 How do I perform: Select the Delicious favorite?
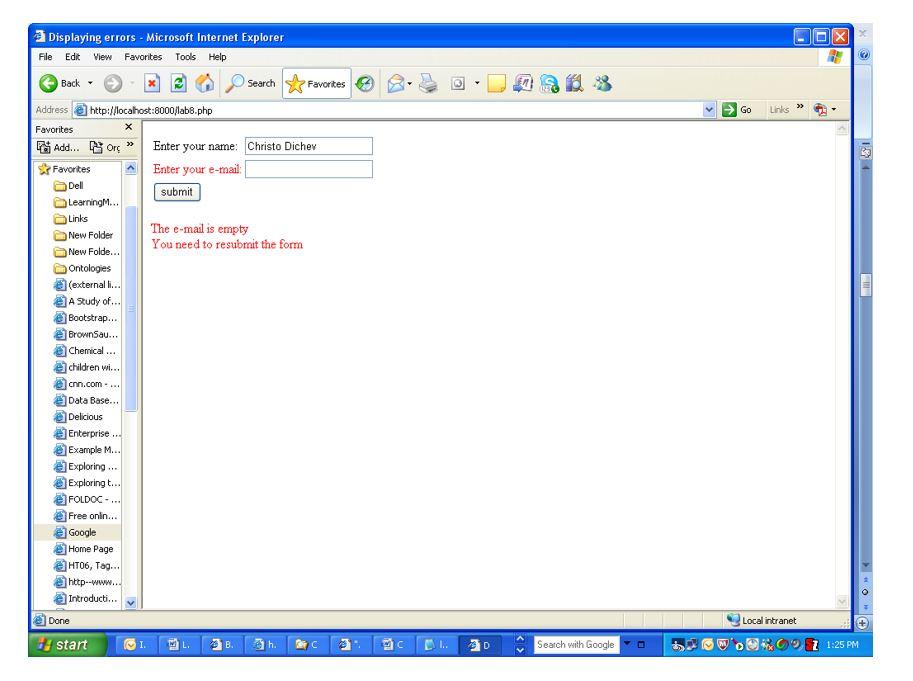78,417
